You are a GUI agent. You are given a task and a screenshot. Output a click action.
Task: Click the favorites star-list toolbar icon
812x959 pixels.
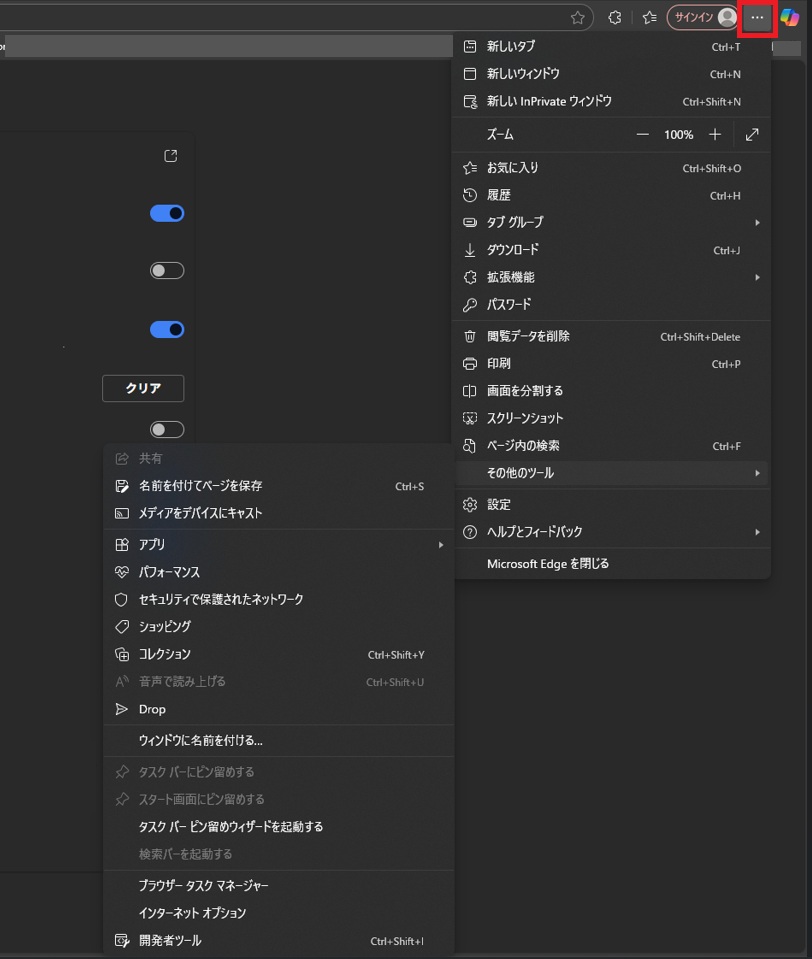(x=649, y=18)
